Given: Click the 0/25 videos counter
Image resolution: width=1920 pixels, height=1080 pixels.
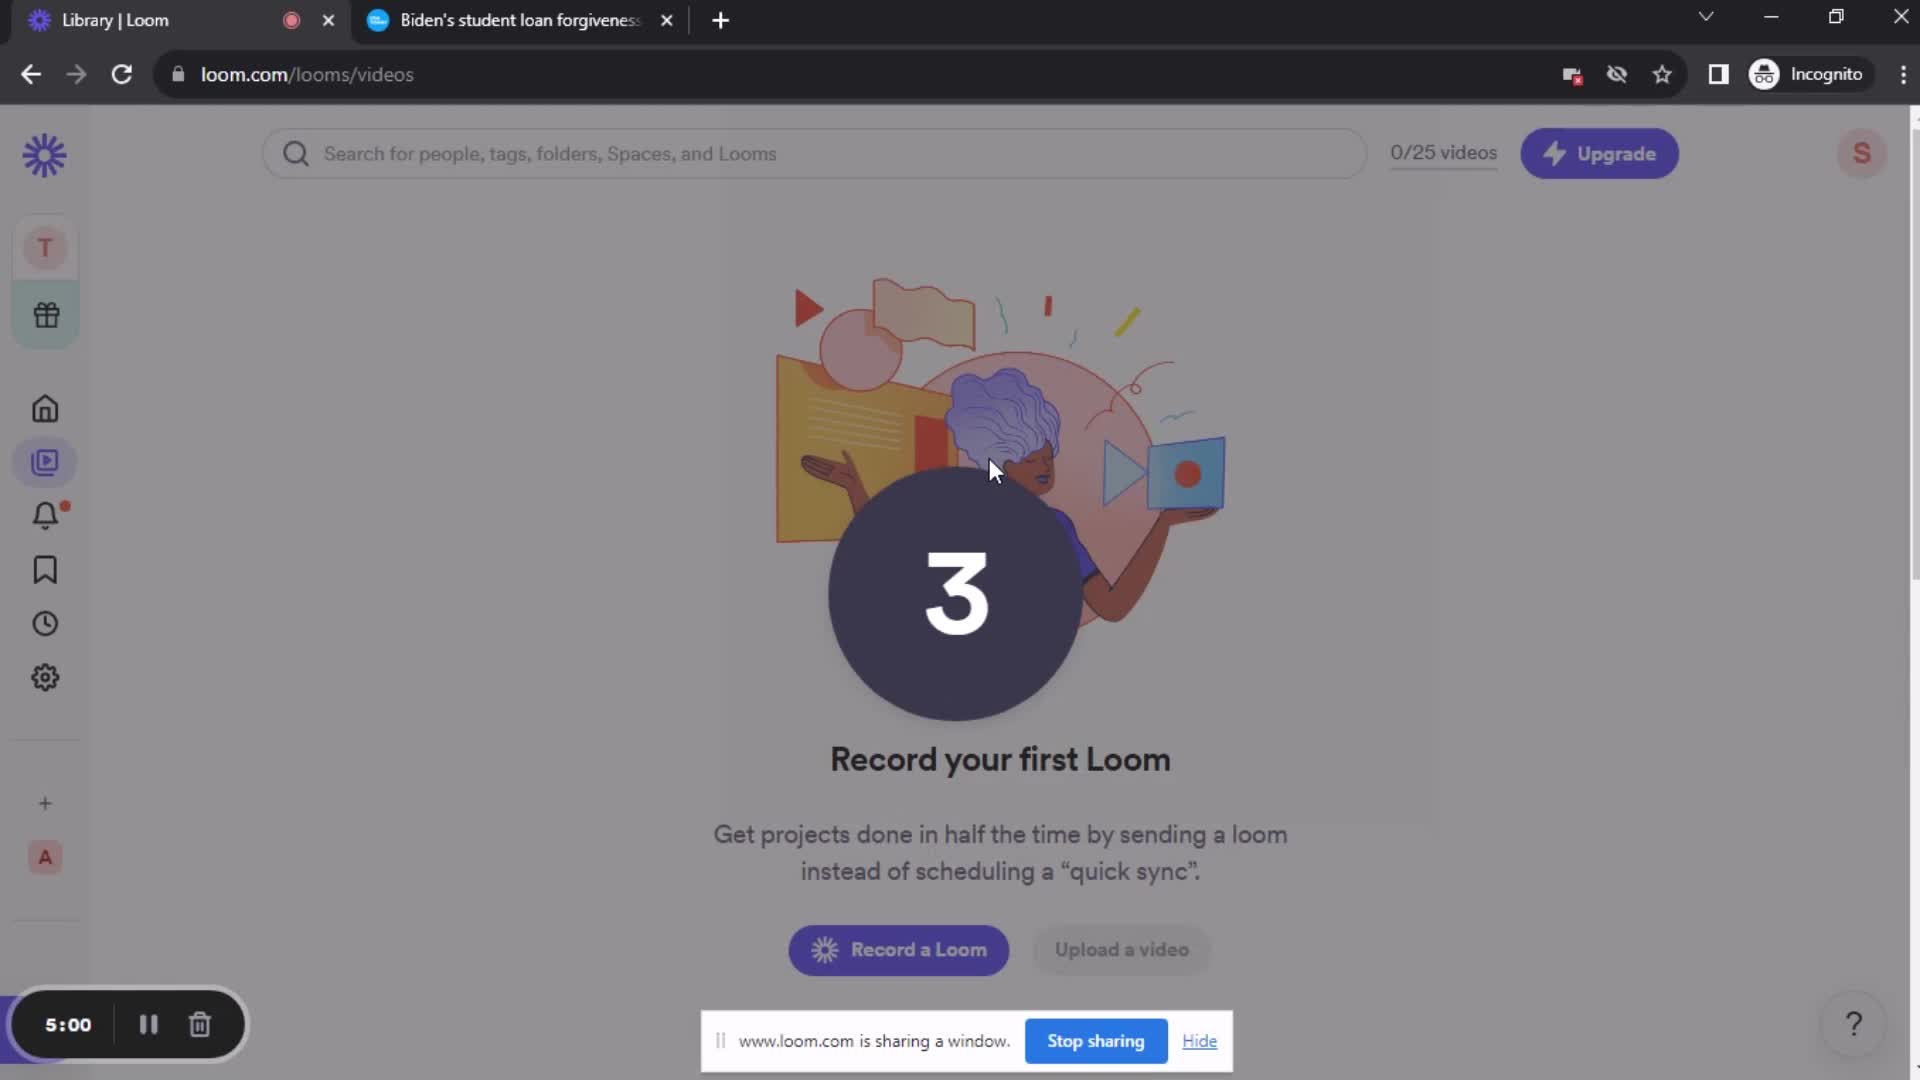Looking at the screenshot, I should (1443, 152).
